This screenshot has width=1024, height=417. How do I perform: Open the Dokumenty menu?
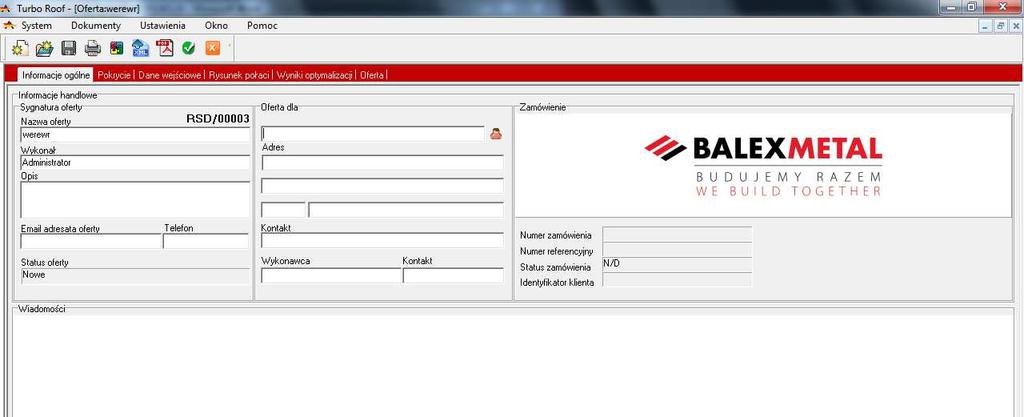[x=96, y=25]
